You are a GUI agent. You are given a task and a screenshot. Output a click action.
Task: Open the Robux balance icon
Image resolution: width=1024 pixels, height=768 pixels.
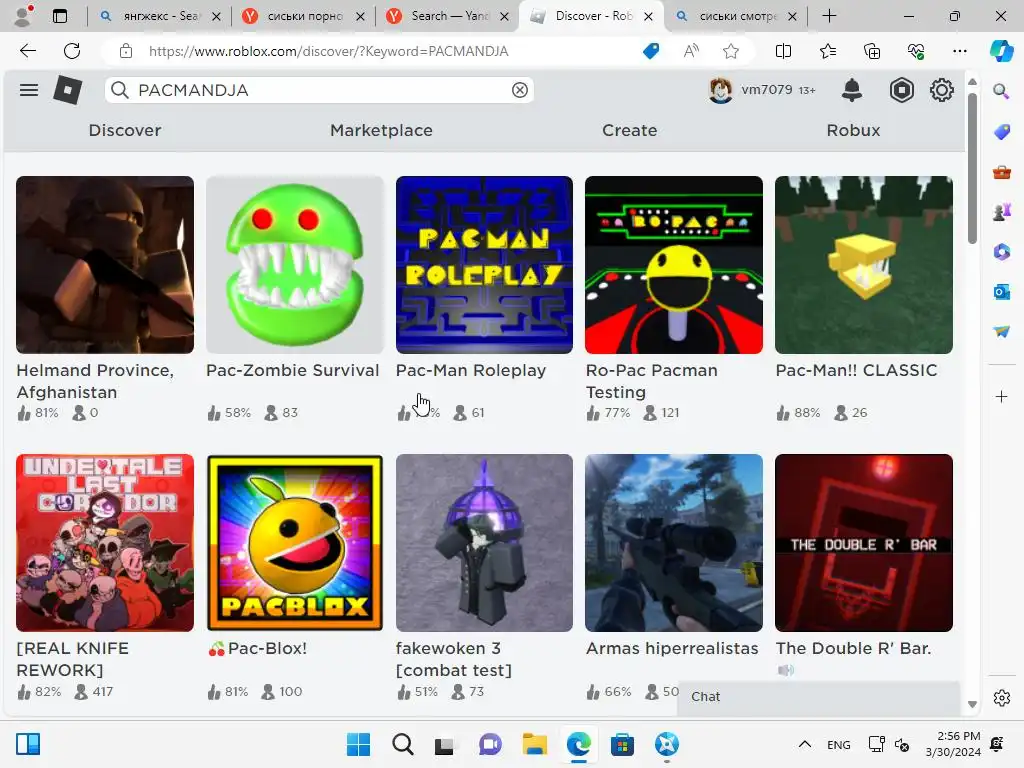coord(901,90)
